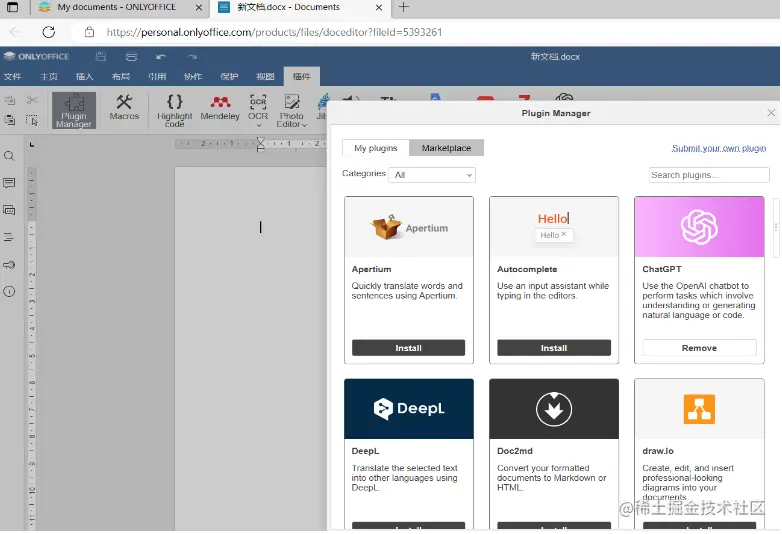Click Submit your own plugin link
The image size is (782, 534).
pyautogui.click(x=719, y=148)
